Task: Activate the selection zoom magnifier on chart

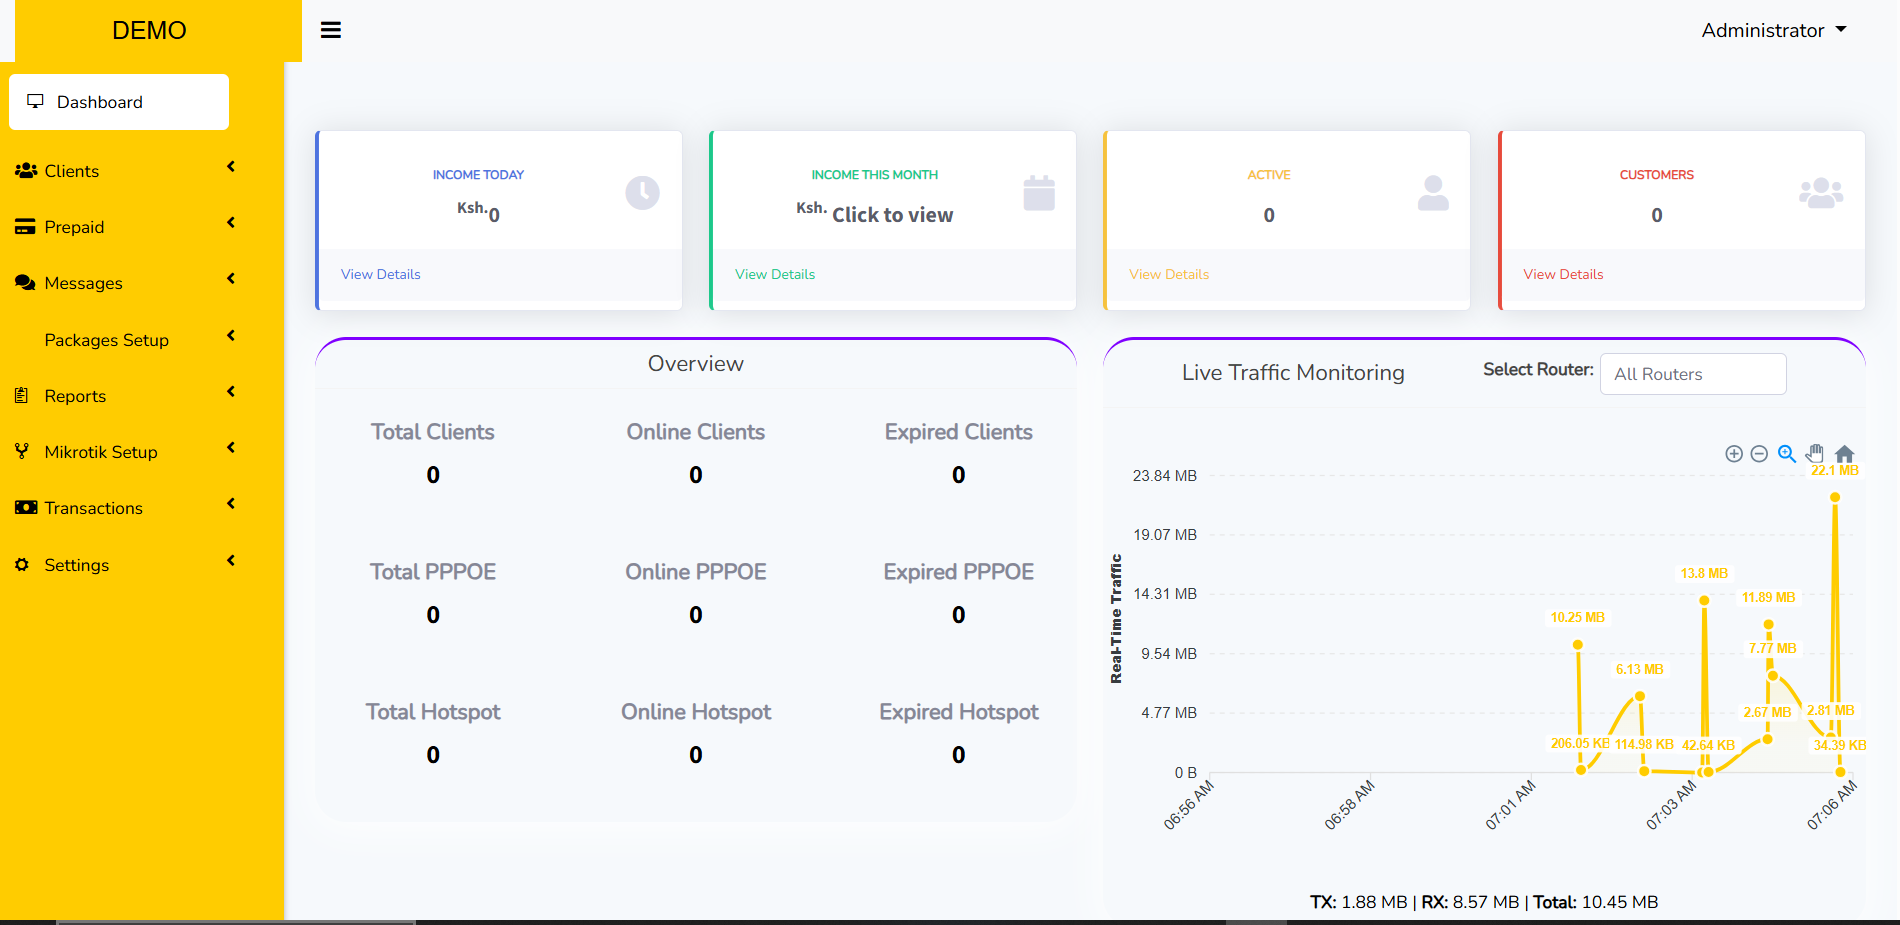Action: pos(1786,454)
